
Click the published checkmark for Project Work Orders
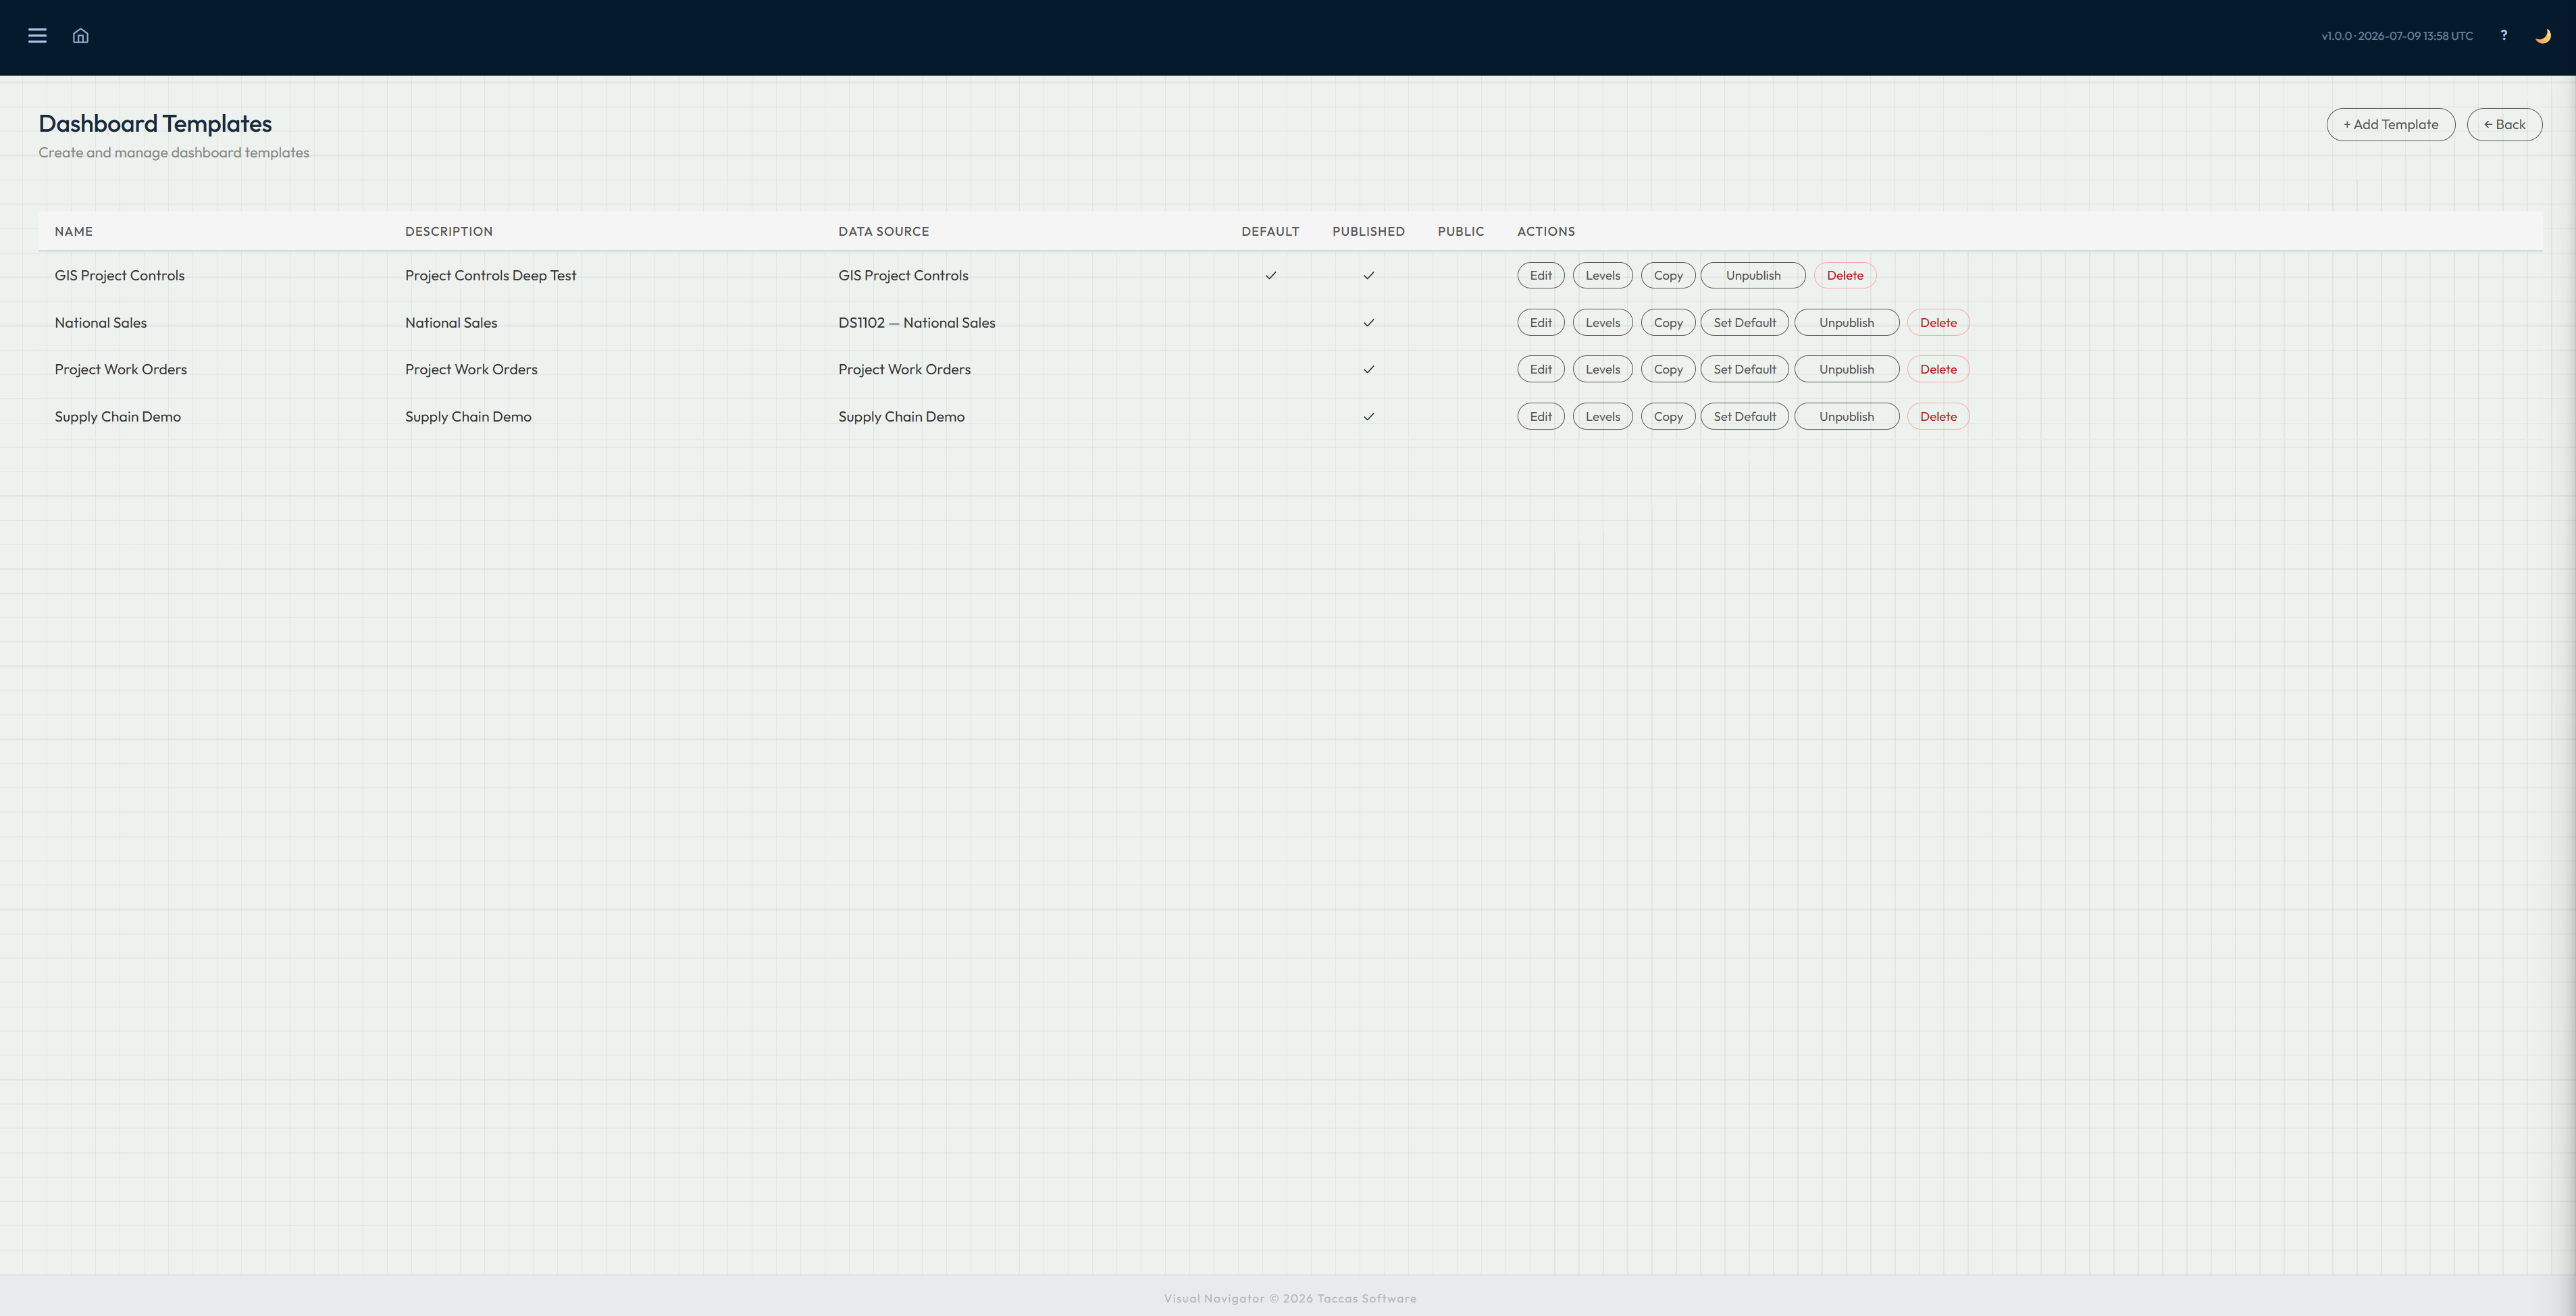point(1368,370)
